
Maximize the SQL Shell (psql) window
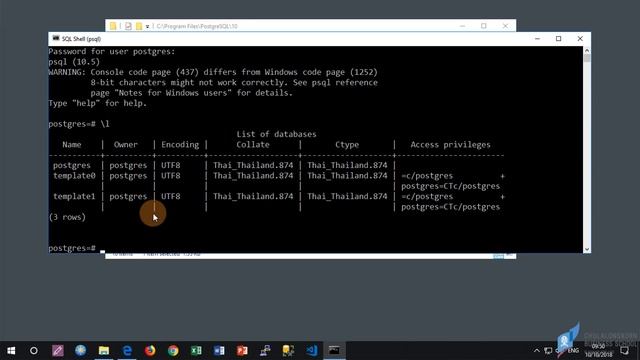558,39
